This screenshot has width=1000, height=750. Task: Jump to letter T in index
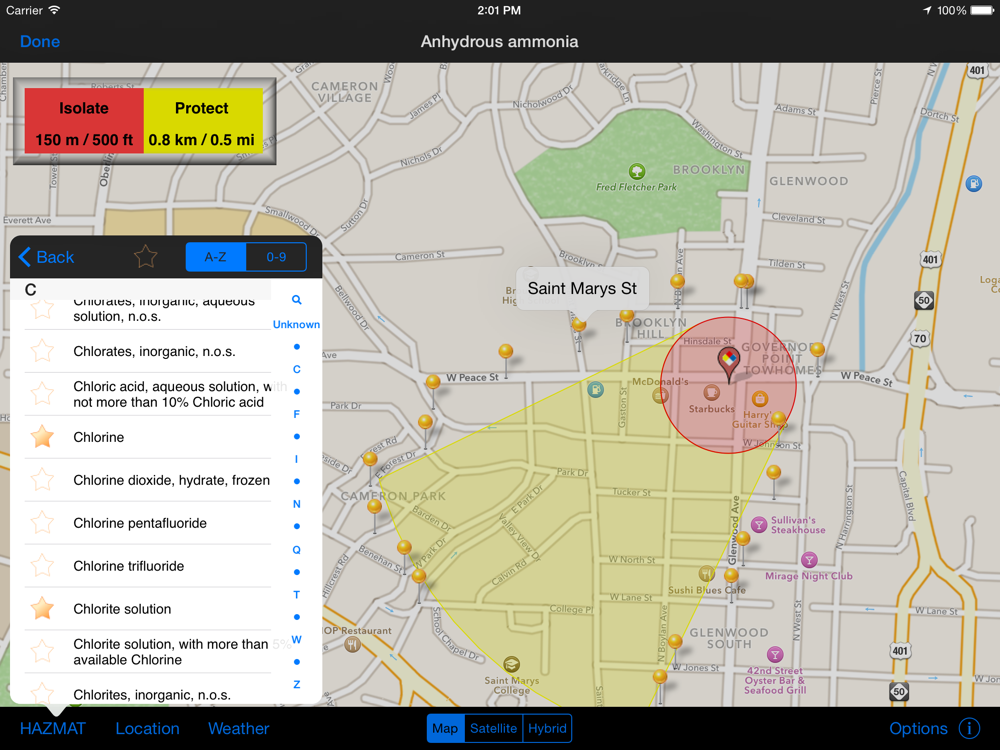point(297,594)
